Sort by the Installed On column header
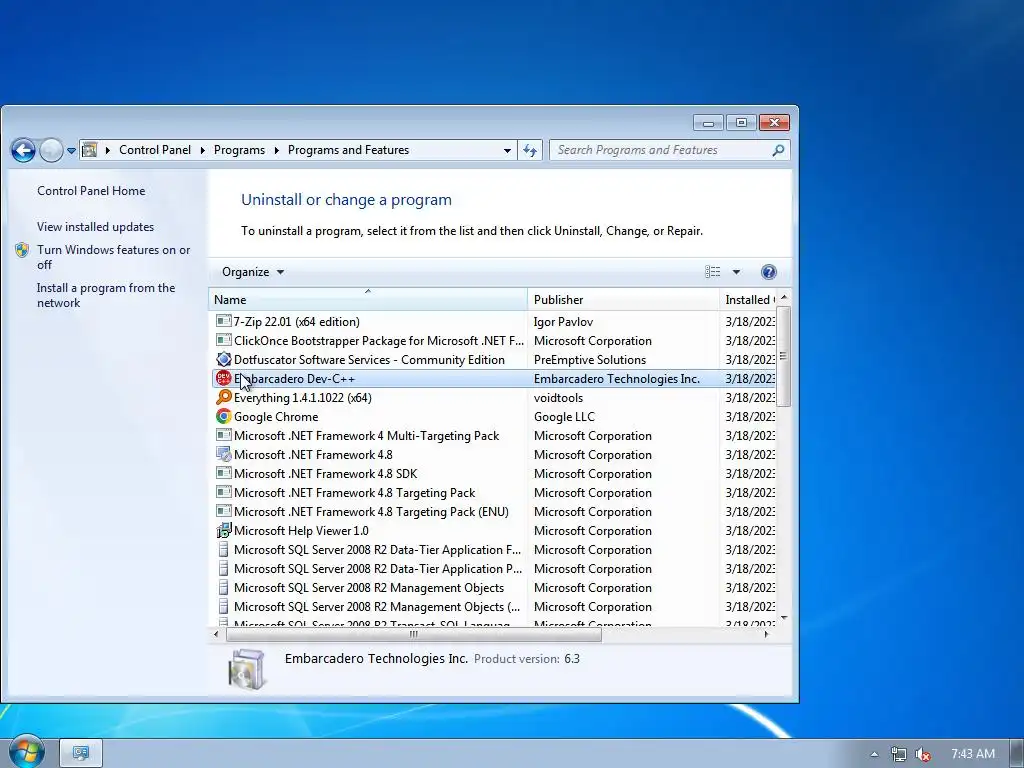1024x768 pixels. 748,299
